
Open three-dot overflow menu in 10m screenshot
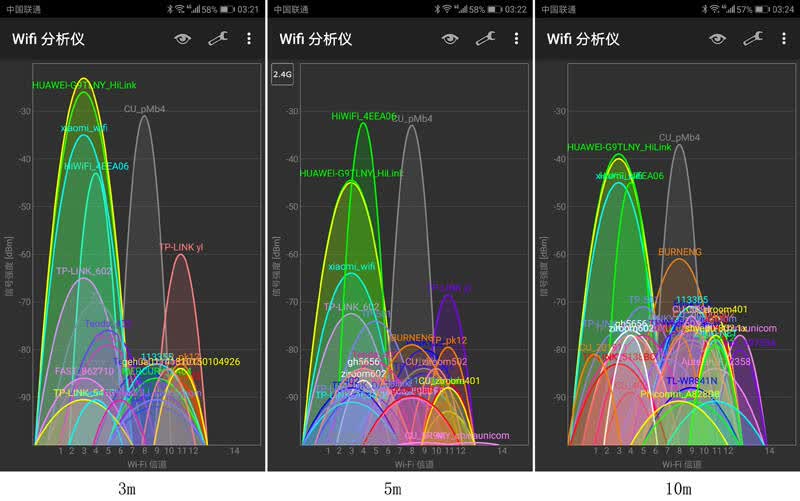[x=784, y=39]
